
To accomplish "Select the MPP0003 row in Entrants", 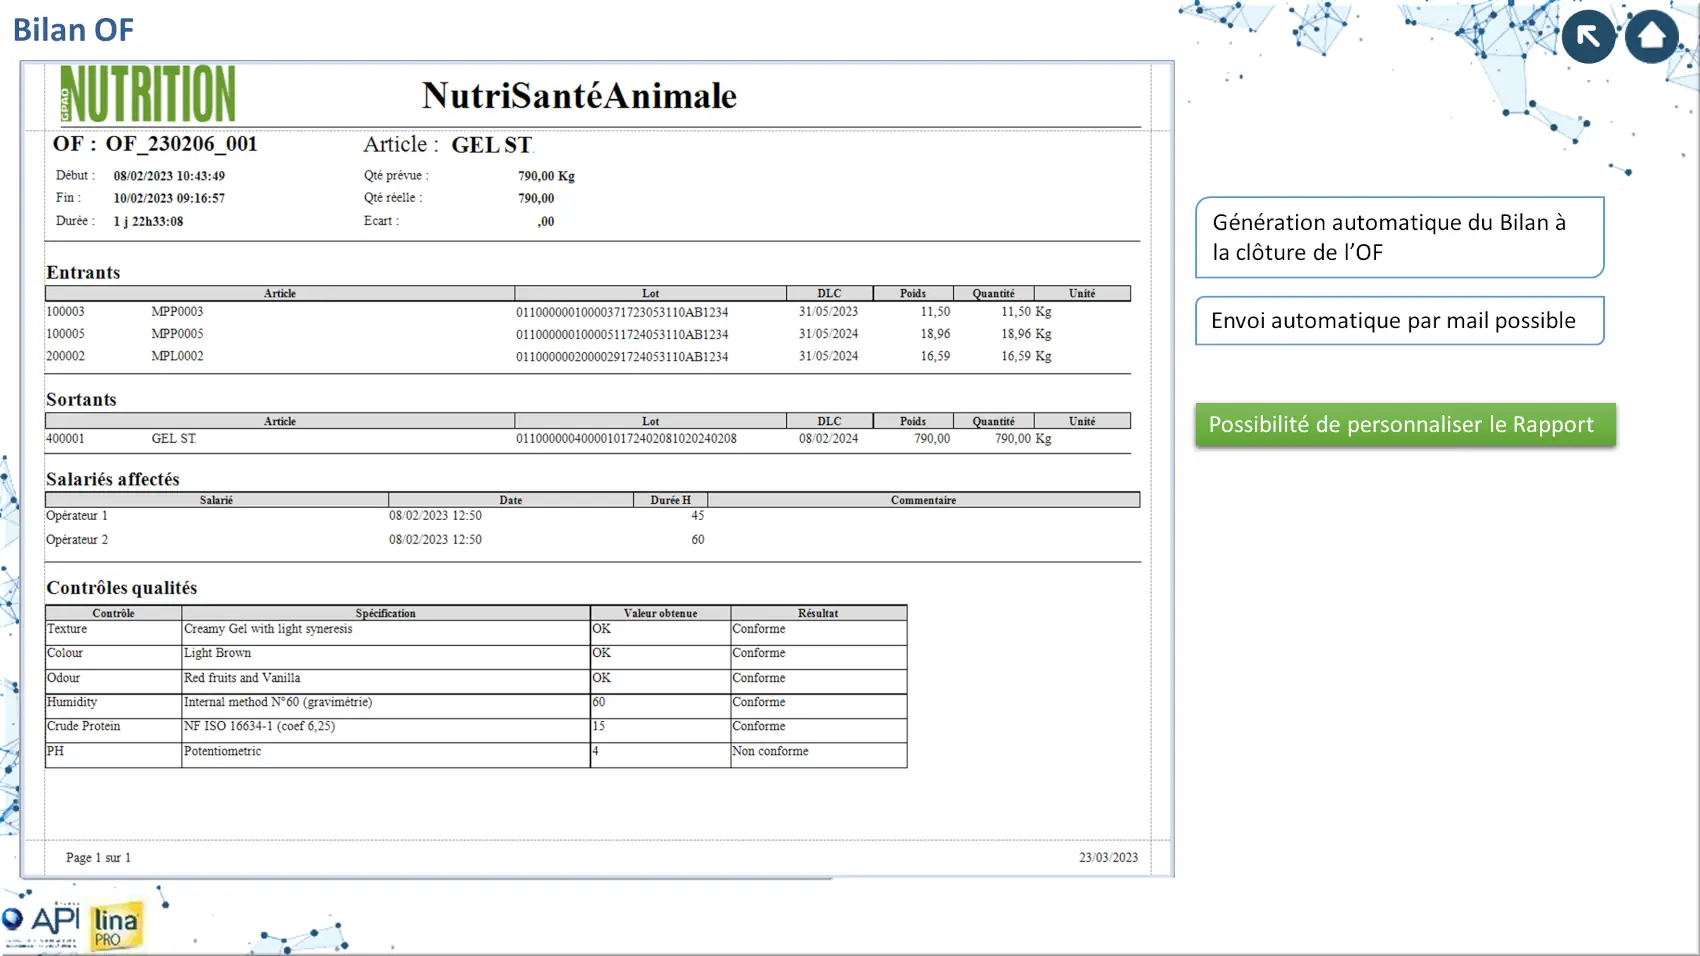I will pyautogui.click(x=177, y=312).
